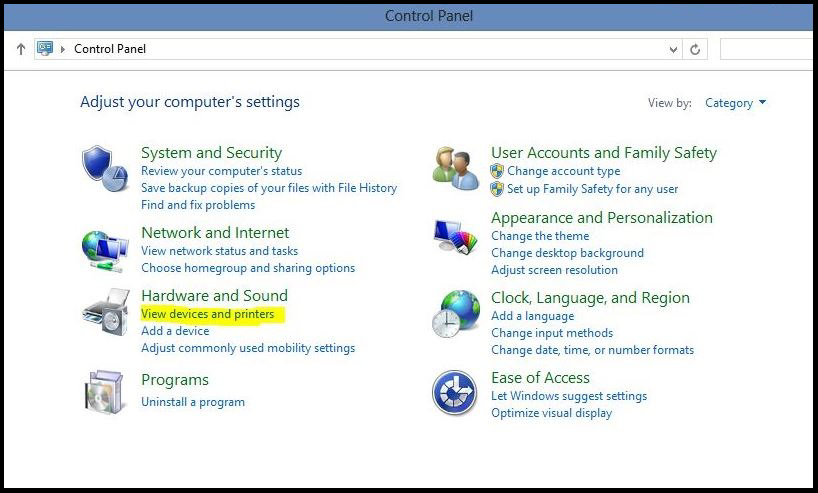Image resolution: width=818 pixels, height=493 pixels.
Task: Open System and Security category
Action: coord(211,153)
